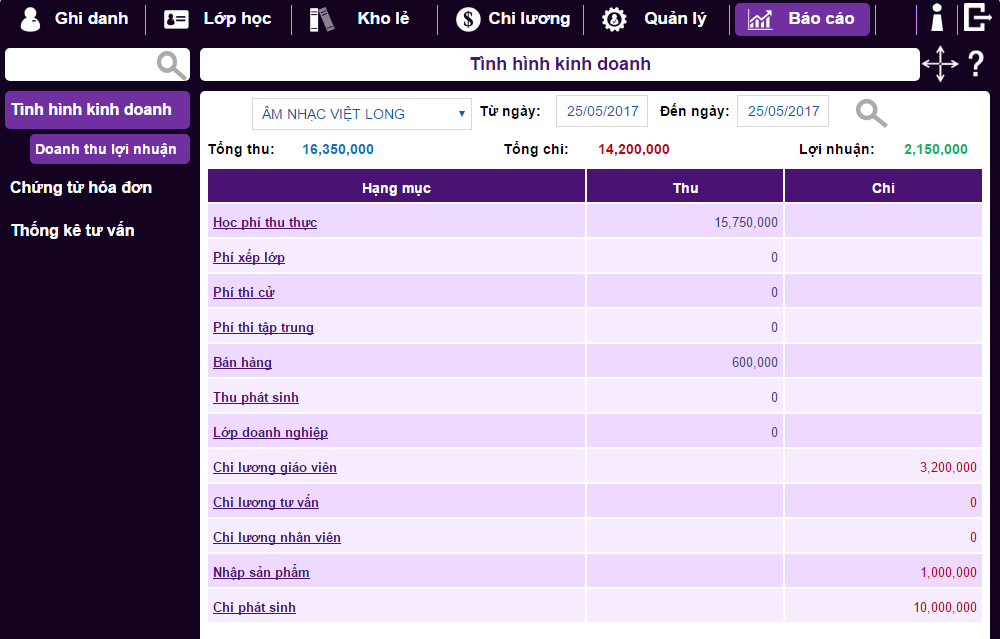Follow the Chi lương giáo viên link
1000x639 pixels.
coord(275,467)
